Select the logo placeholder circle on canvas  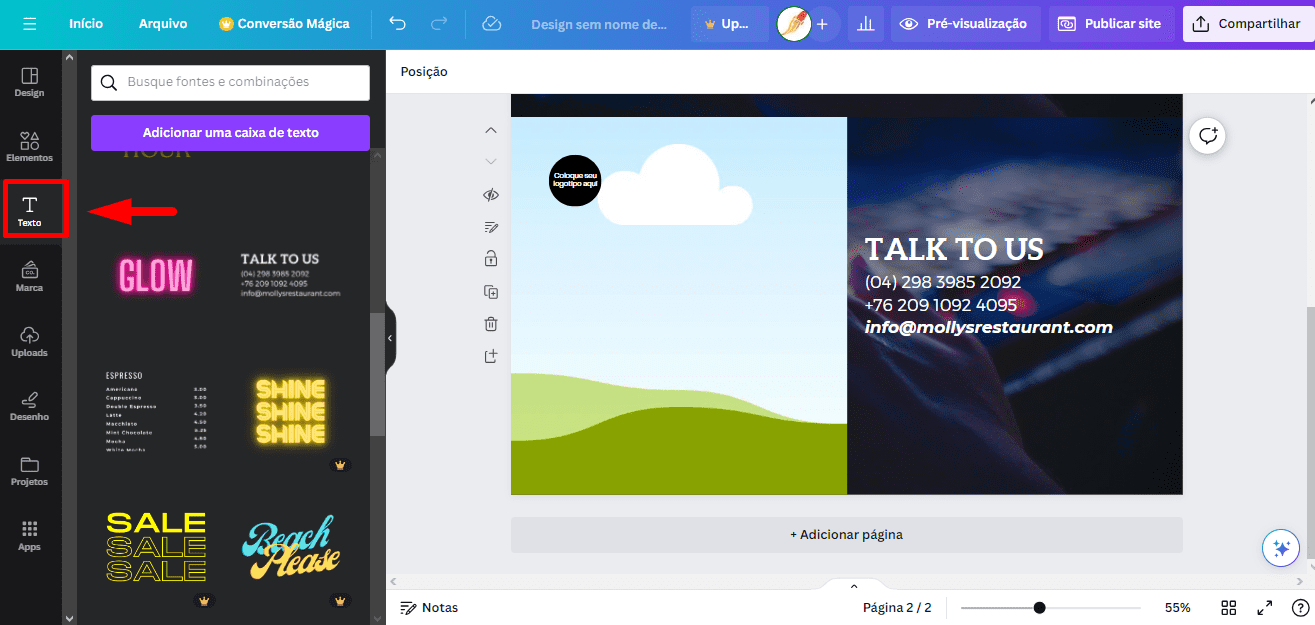[x=575, y=180]
